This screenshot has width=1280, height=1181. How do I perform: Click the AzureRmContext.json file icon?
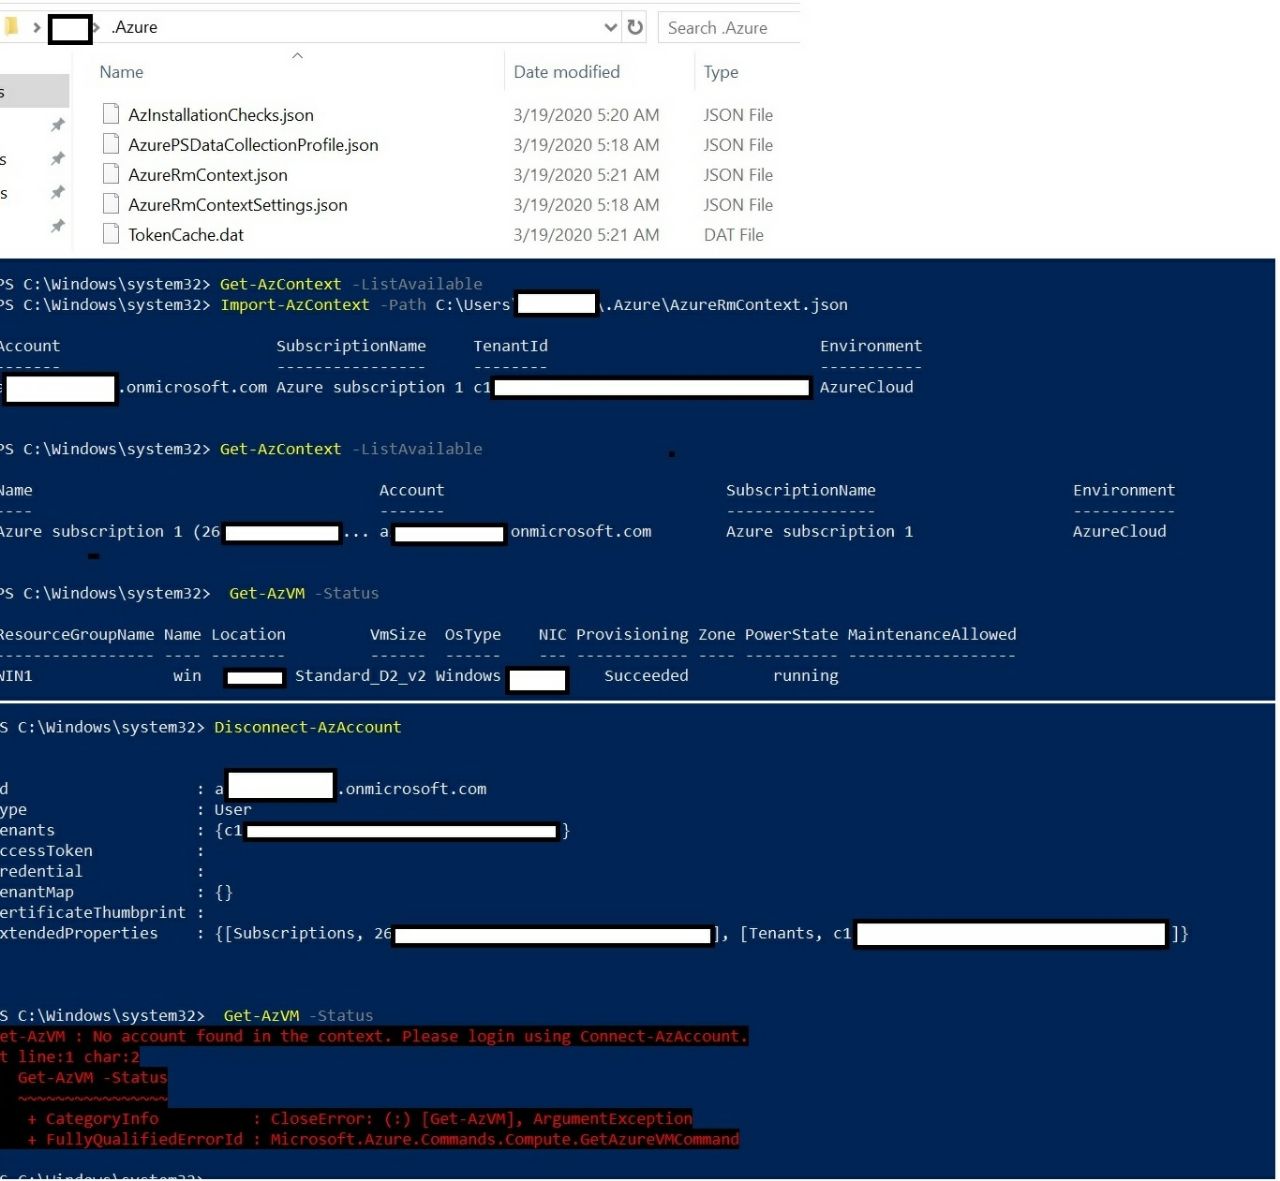[112, 174]
